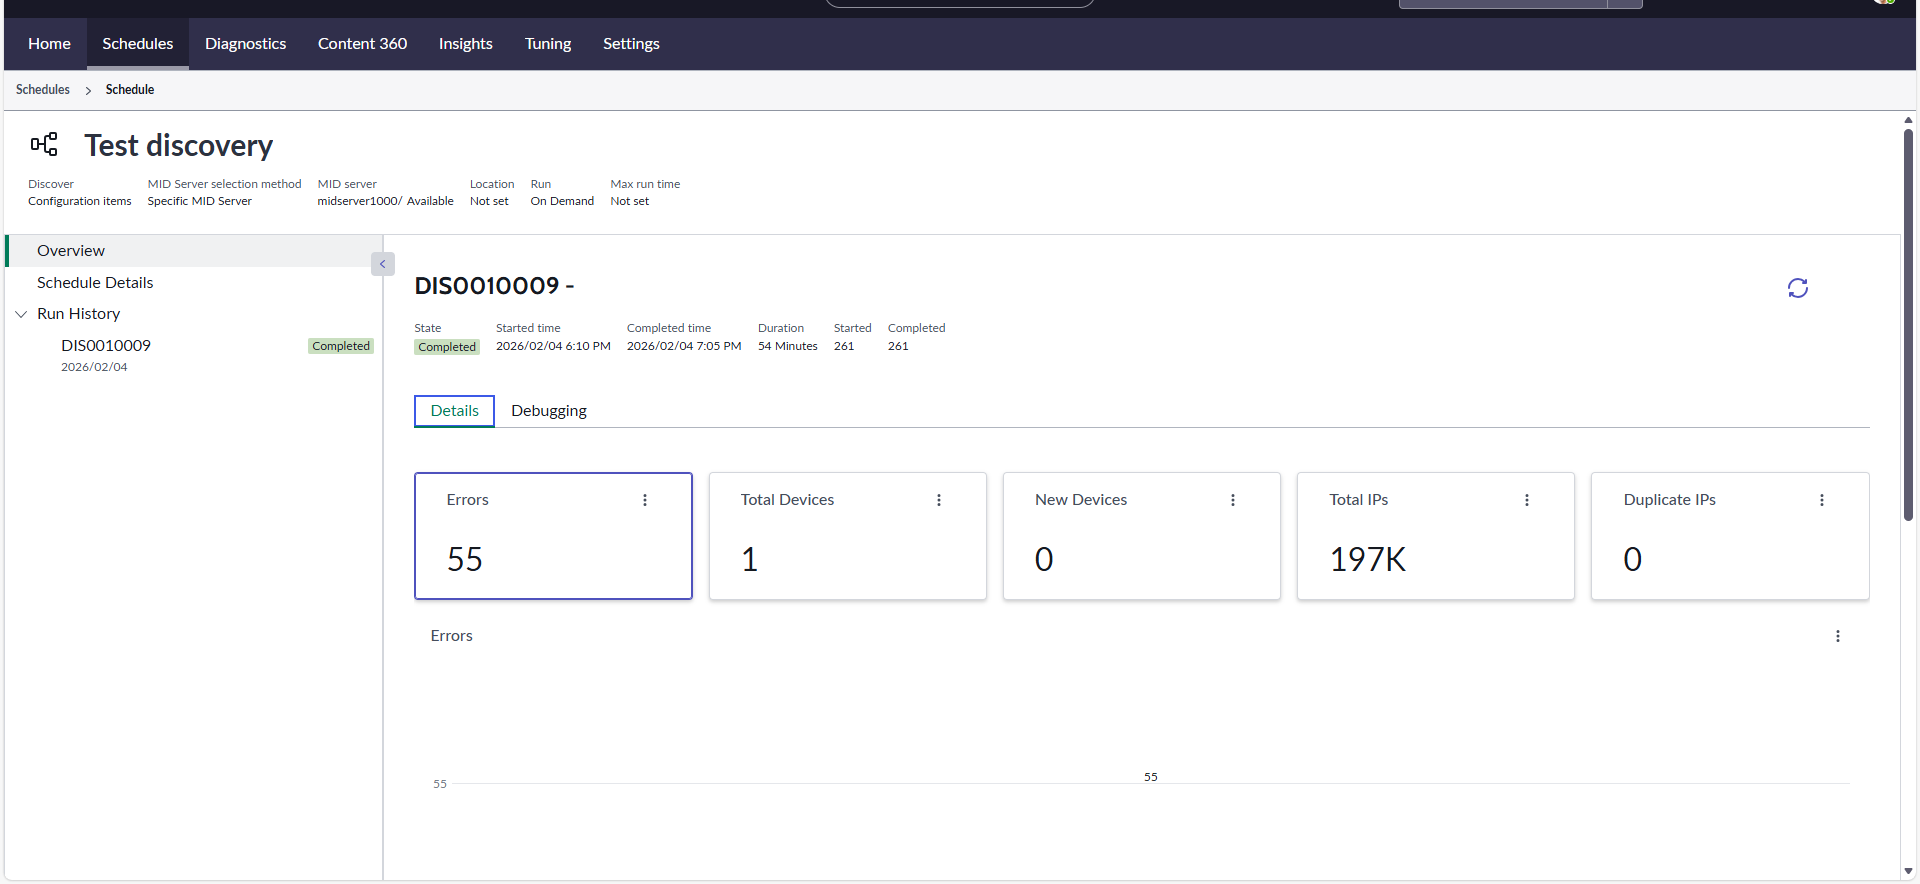This screenshot has height=884, width=1920.
Task: Open the Total Devices card options menu
Action: 939,500
